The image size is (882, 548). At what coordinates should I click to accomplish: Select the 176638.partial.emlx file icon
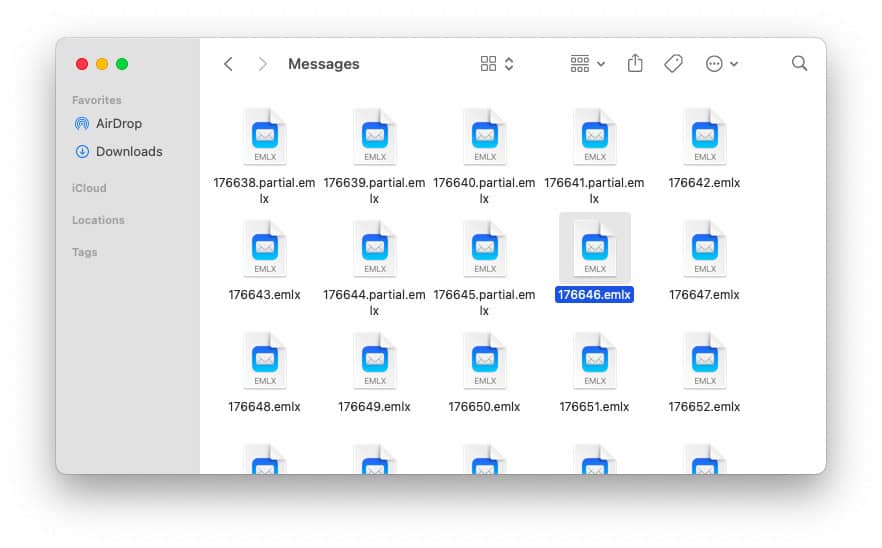pyautogui.click(x=265, y=137)
